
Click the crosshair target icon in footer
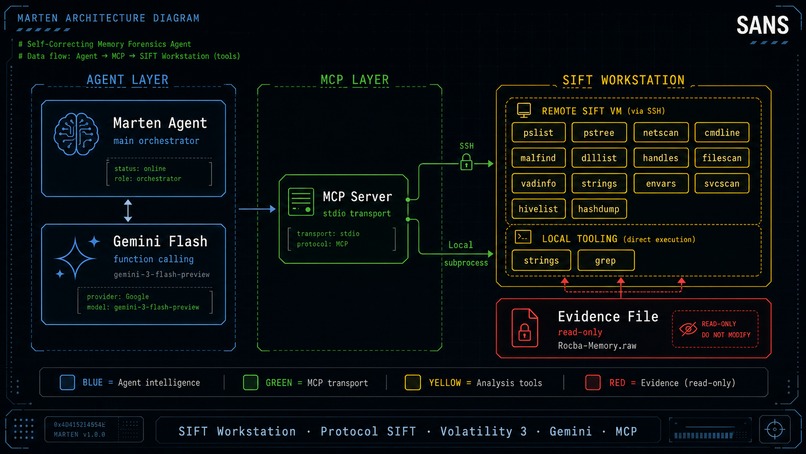click(x=775, y=429)
